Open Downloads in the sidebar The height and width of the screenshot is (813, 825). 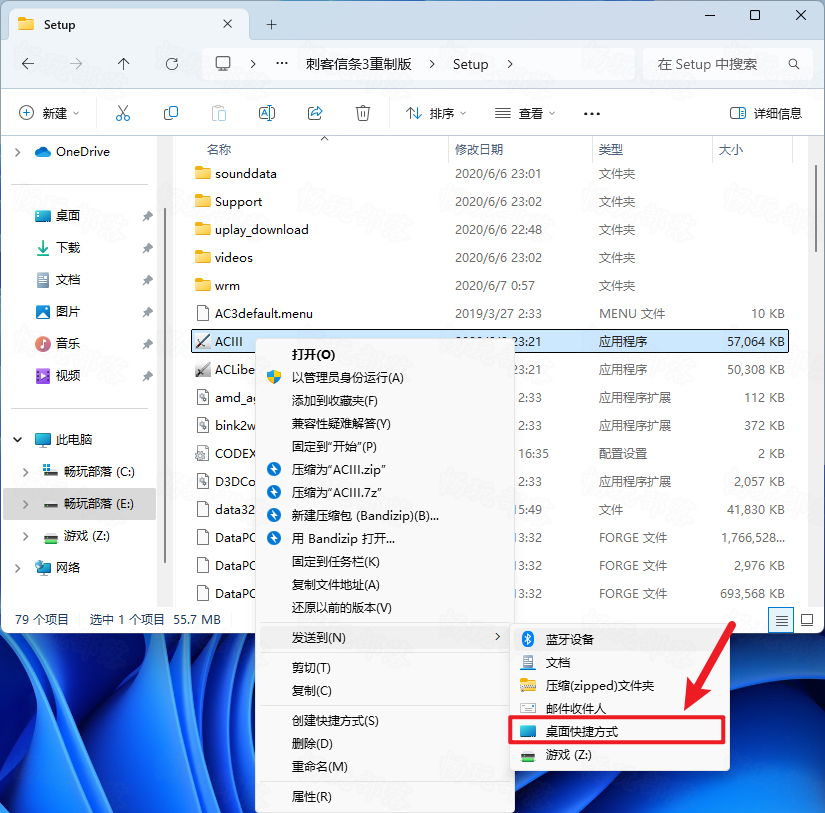[x=68, y=248]
